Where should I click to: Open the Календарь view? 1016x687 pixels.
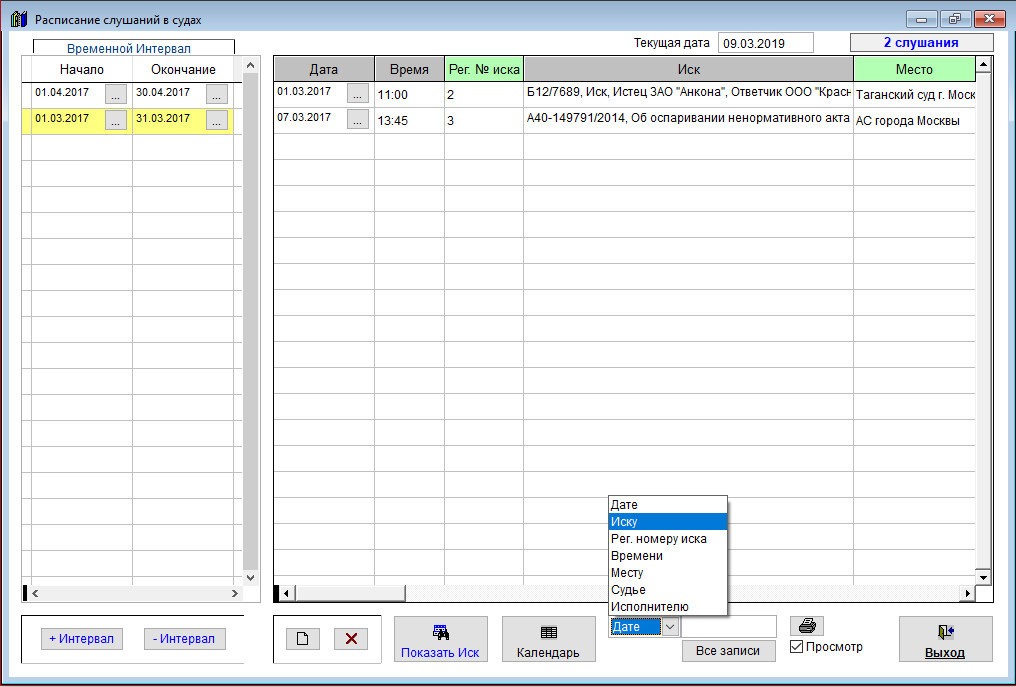point(548,639)
